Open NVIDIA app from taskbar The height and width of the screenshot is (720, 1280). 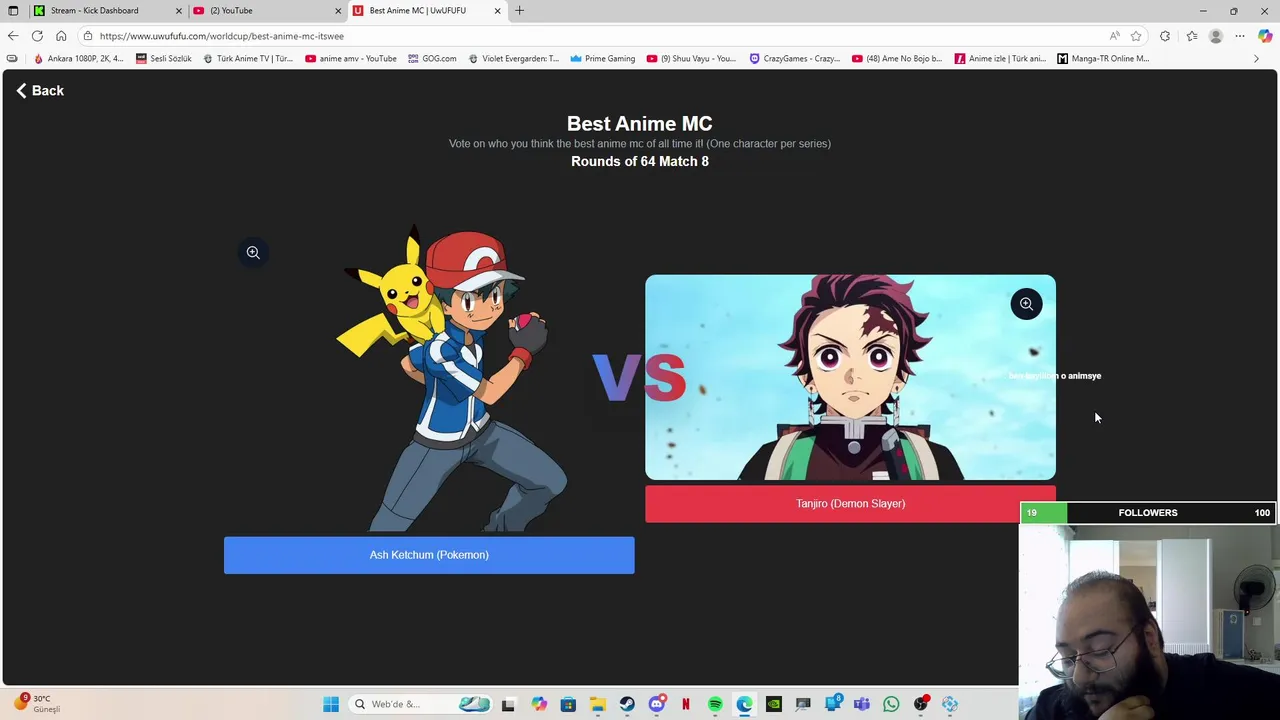[x=774, y=704]
